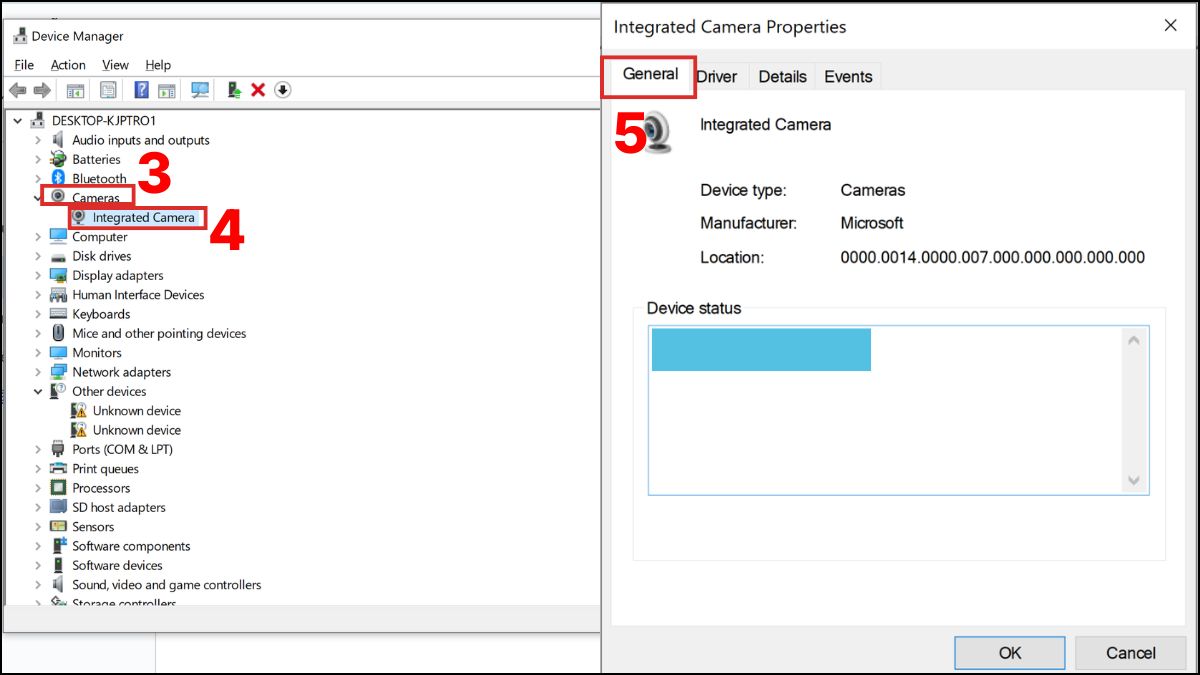Click the Batteries category icon
Screen dimensions: 1200x675
click(x=58, y=159)
